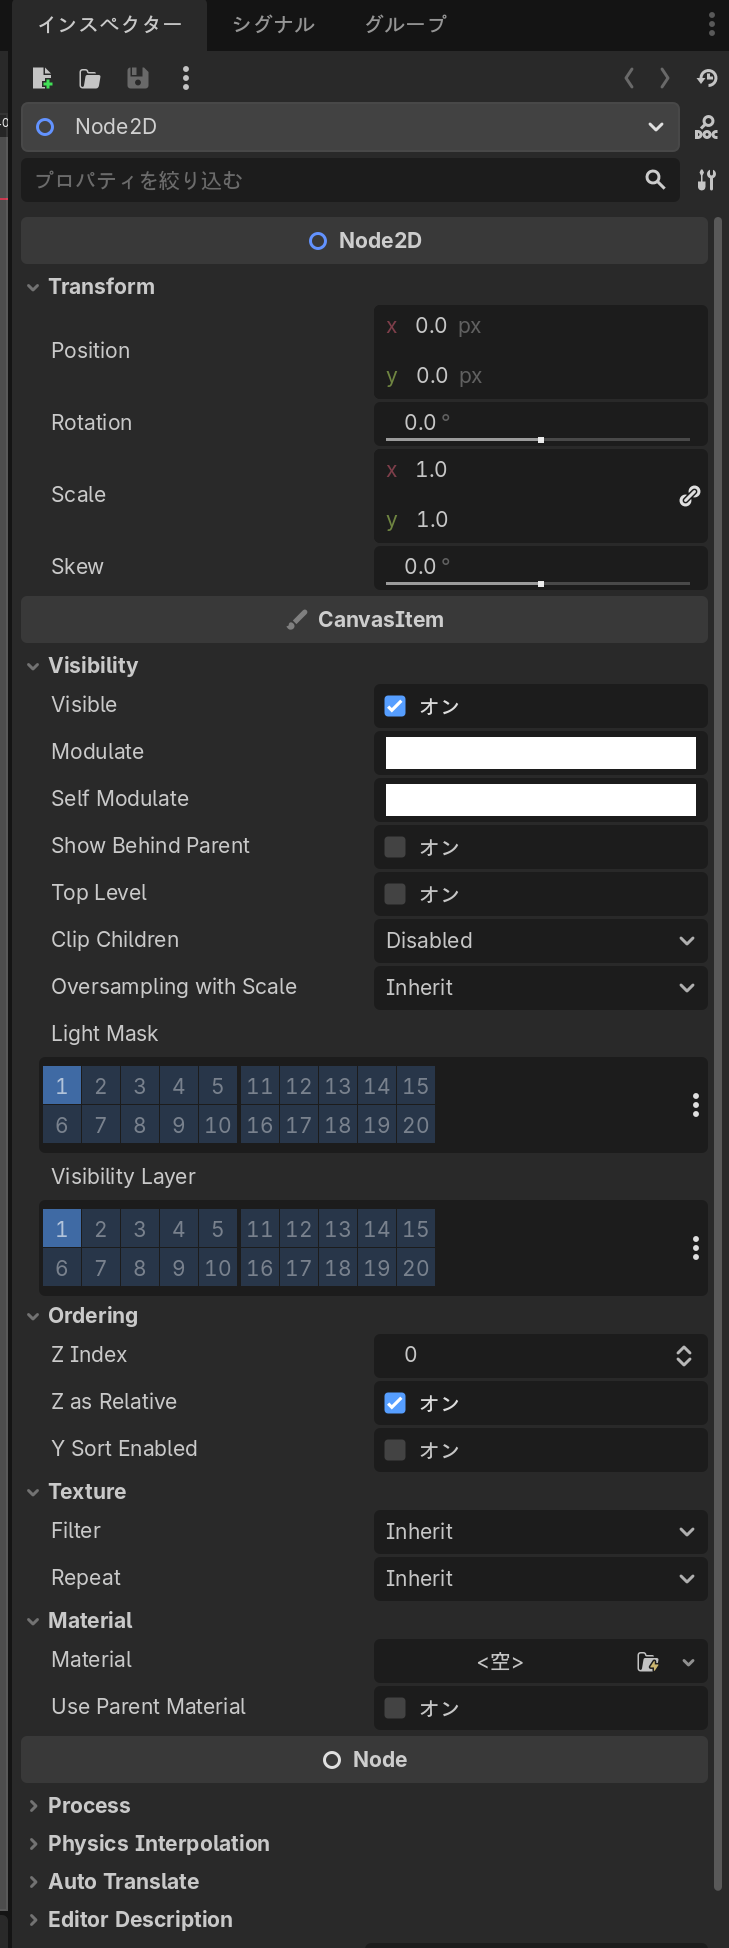Enable Use Parent Material checkbox
The image size is (729, 1948).
coord(395,1708)
